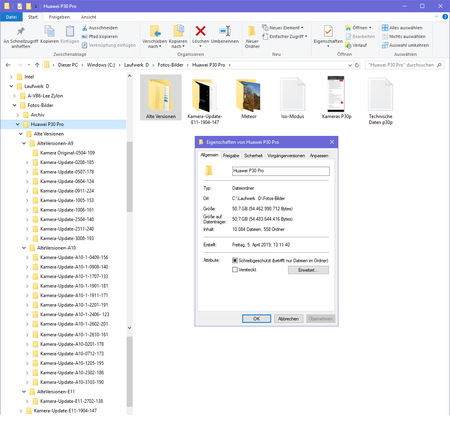Create a Neuer Ordner
This screenshot has width=450, height=425.
point(252,37)
